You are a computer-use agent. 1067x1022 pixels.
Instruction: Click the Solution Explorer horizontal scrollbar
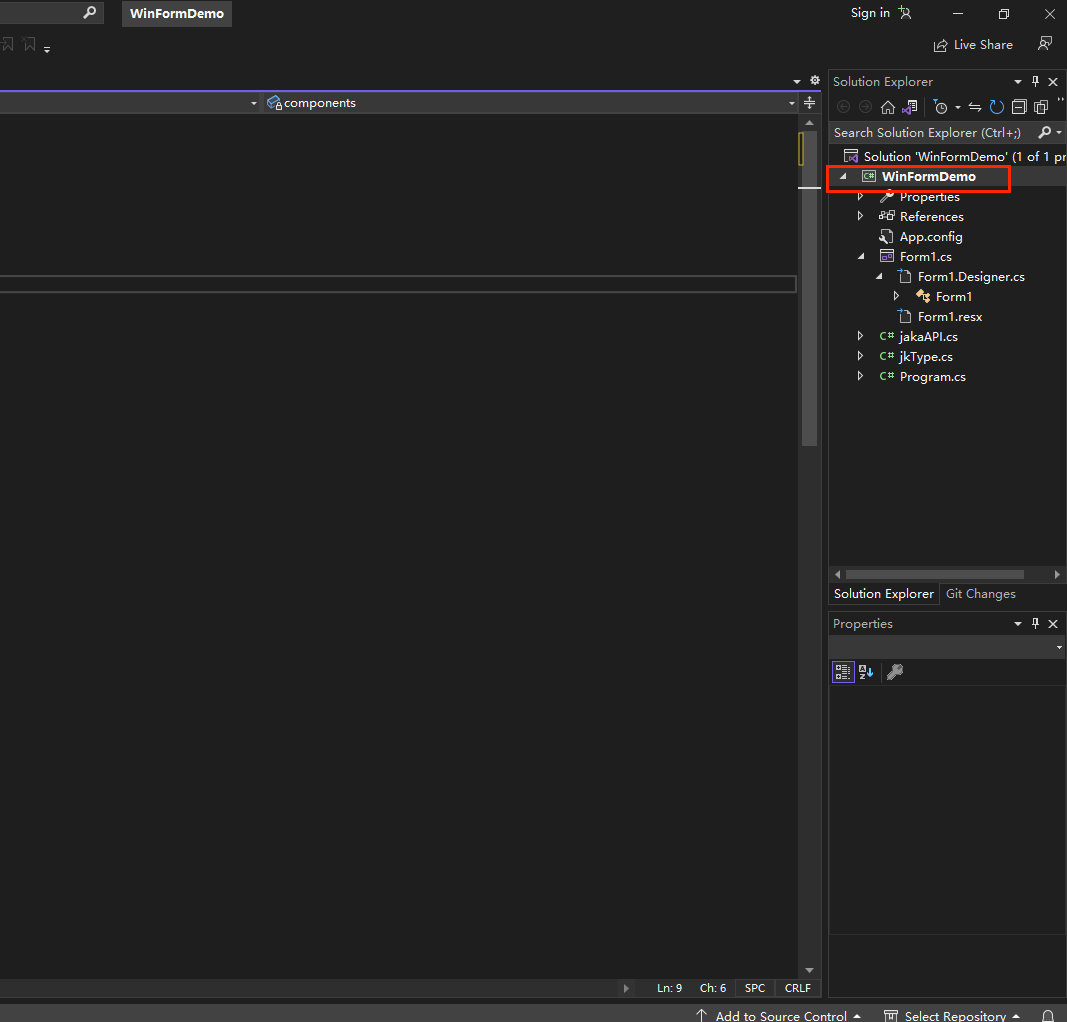(935, 575)
